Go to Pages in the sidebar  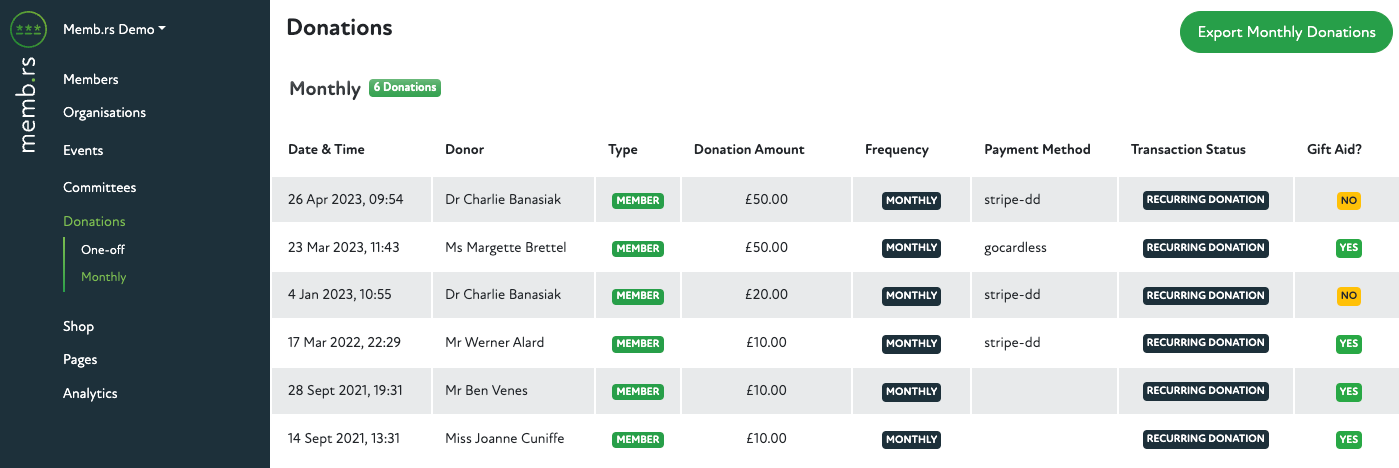point(80,359)
